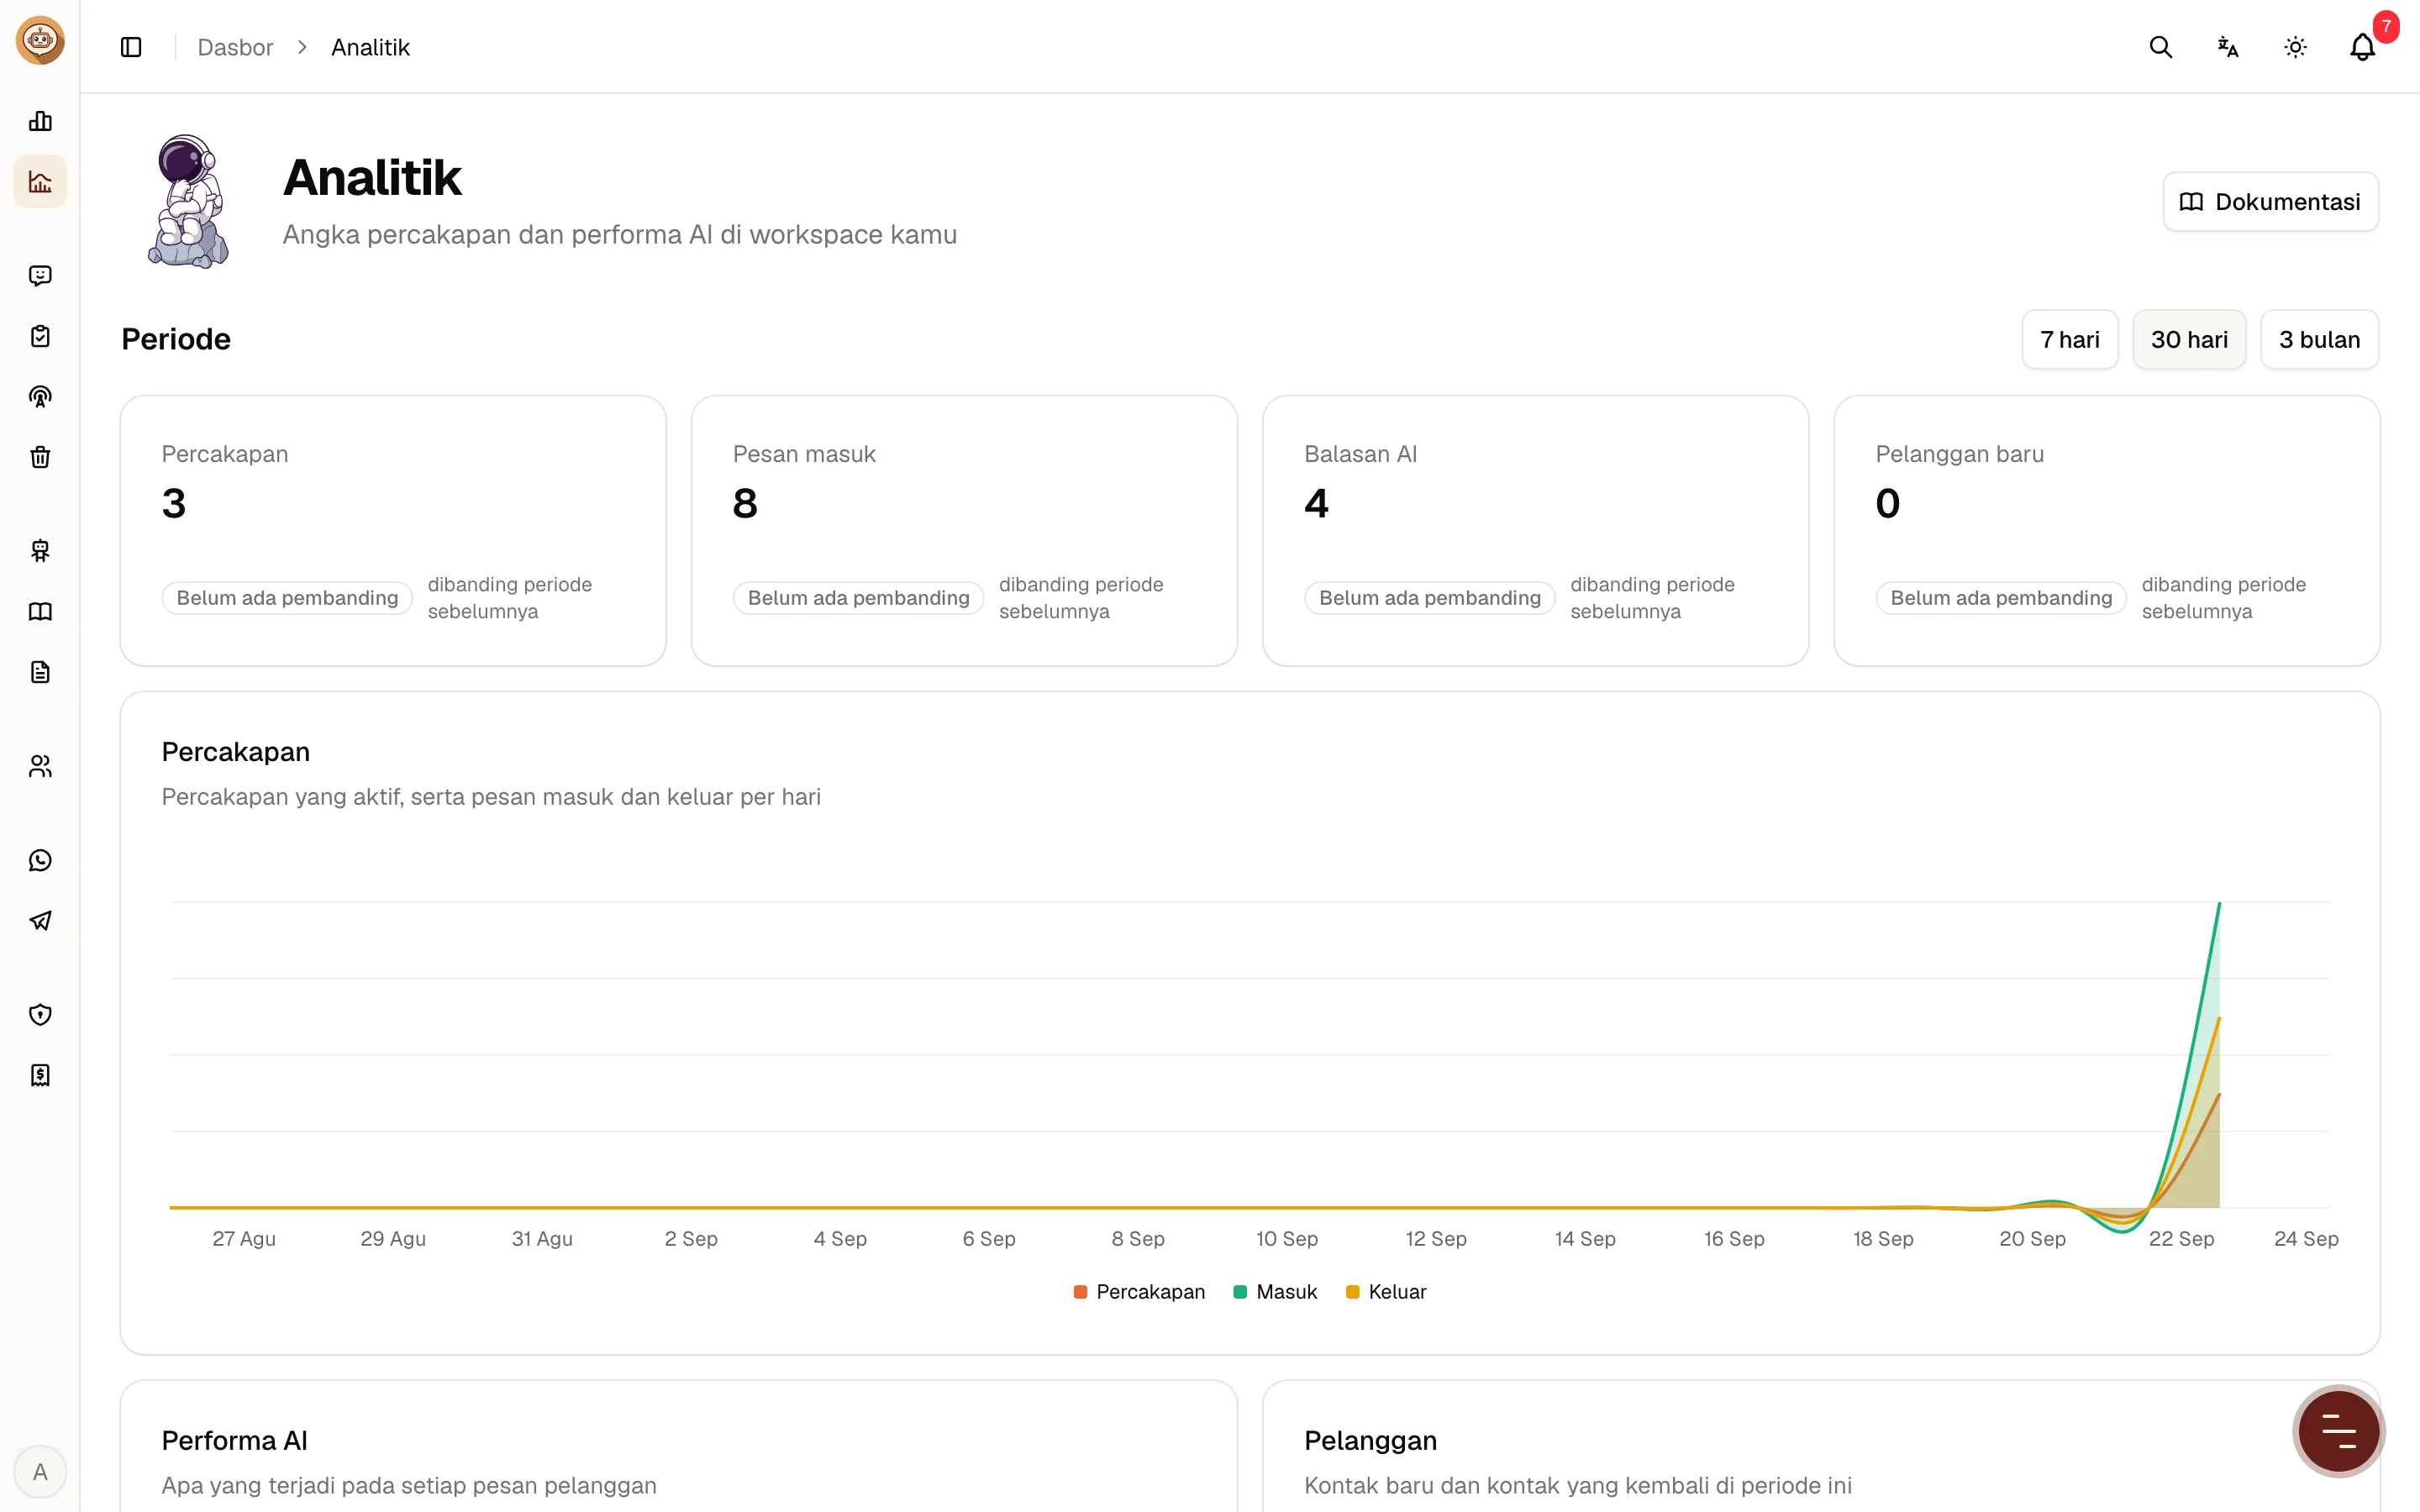Open the contacts people icon in sidebar
The image size is (2420, 1512).
pos(40,766)
